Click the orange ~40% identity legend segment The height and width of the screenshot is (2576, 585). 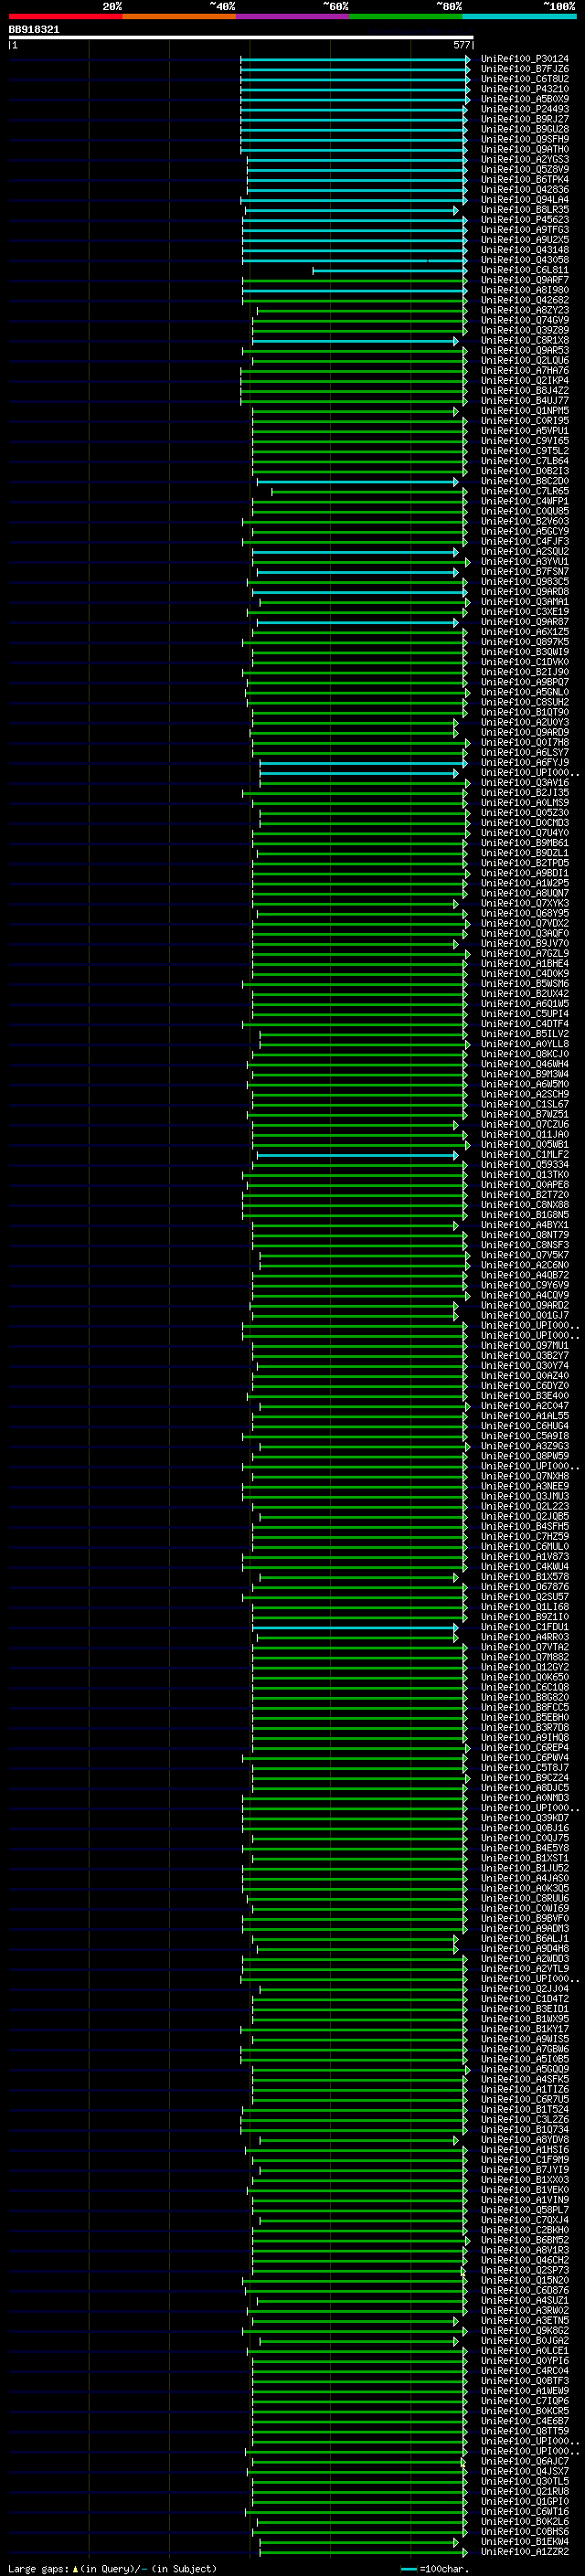pos(179,16)
